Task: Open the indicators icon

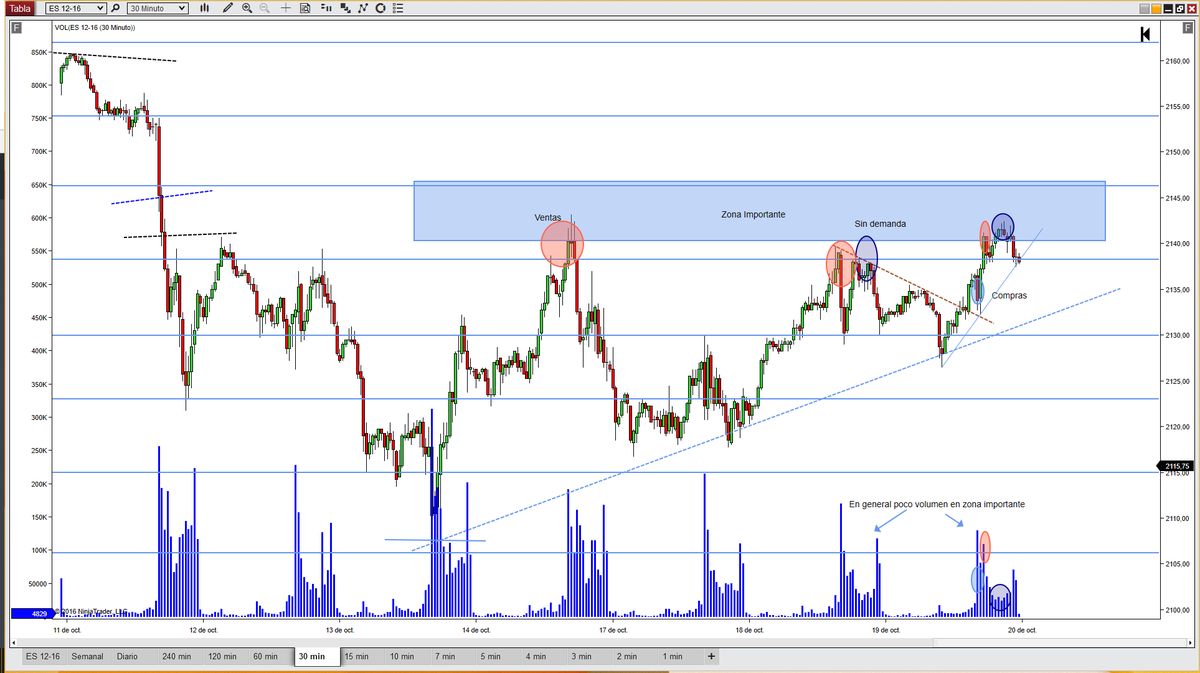Action: [345, 8]
